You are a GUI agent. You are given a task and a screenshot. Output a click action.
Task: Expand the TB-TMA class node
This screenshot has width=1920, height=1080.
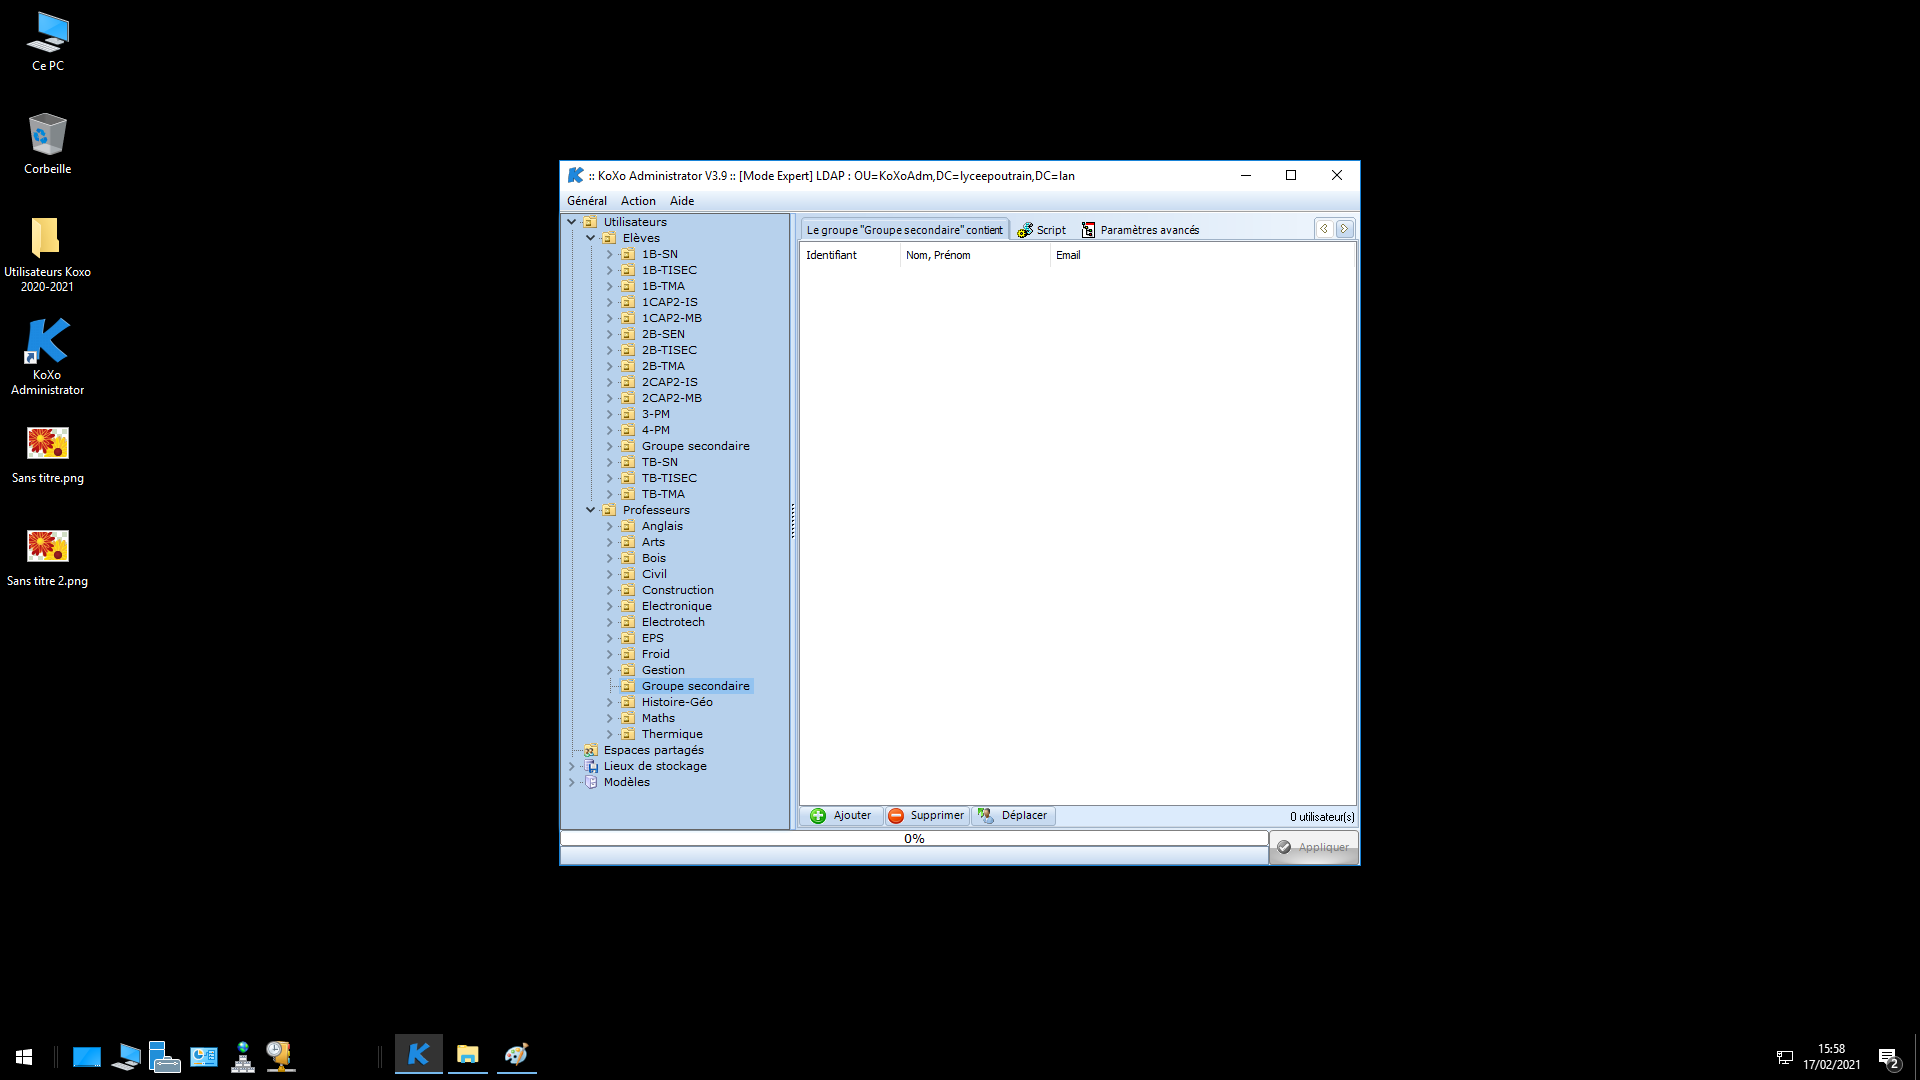(609, 494)
